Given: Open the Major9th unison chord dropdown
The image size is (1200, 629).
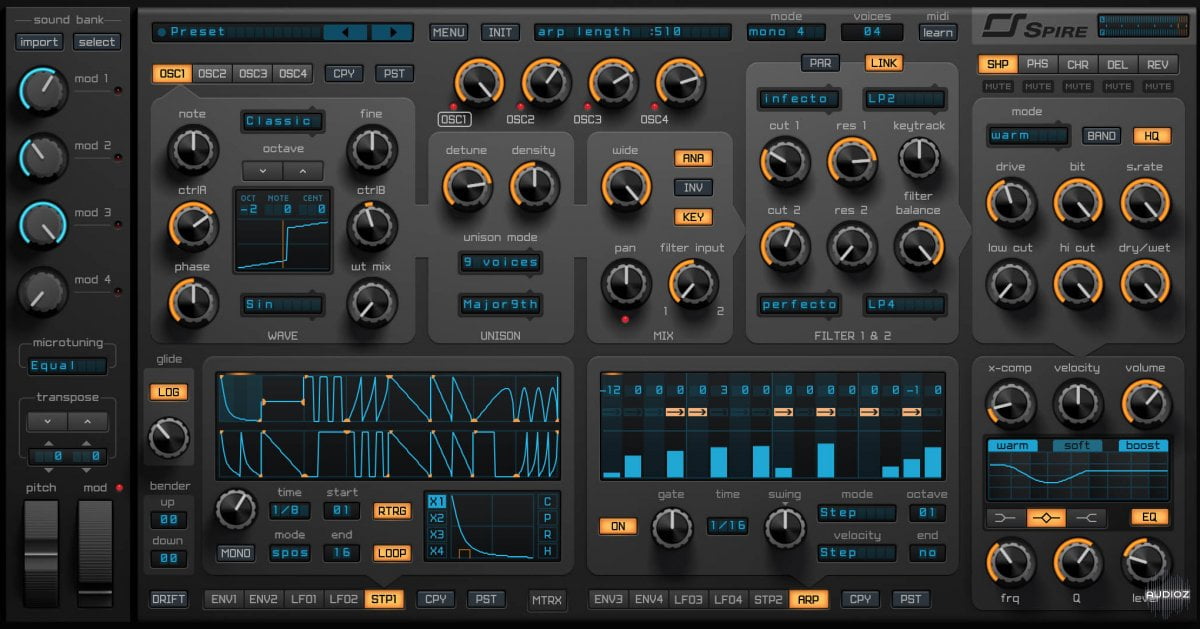Looking at the screenshot, I should tap(500, 304).
